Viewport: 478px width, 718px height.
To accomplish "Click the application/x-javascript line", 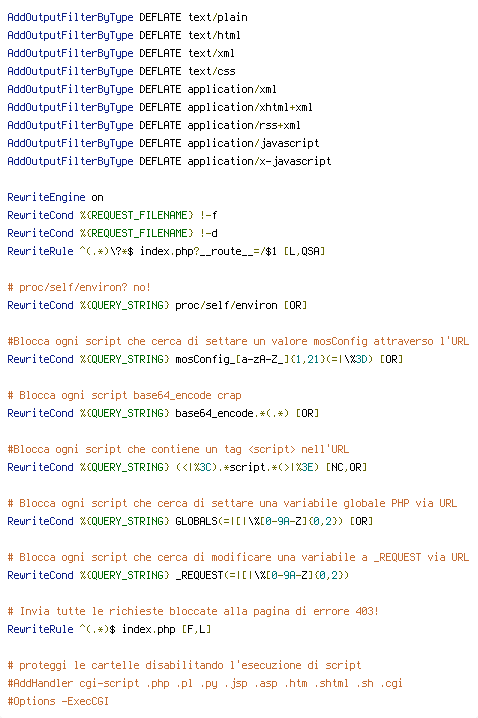I will pyautogui.click(x=169, y=161).
